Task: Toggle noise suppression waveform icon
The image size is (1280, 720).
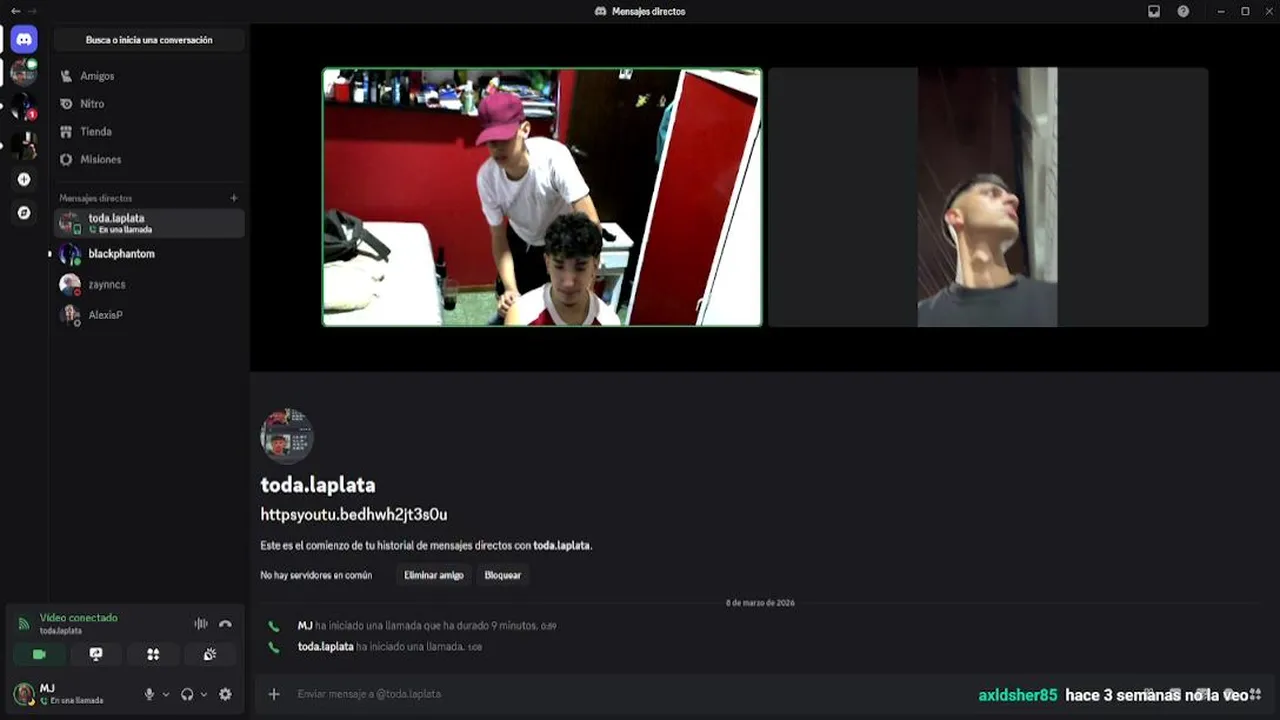Action: click(201, 624)
